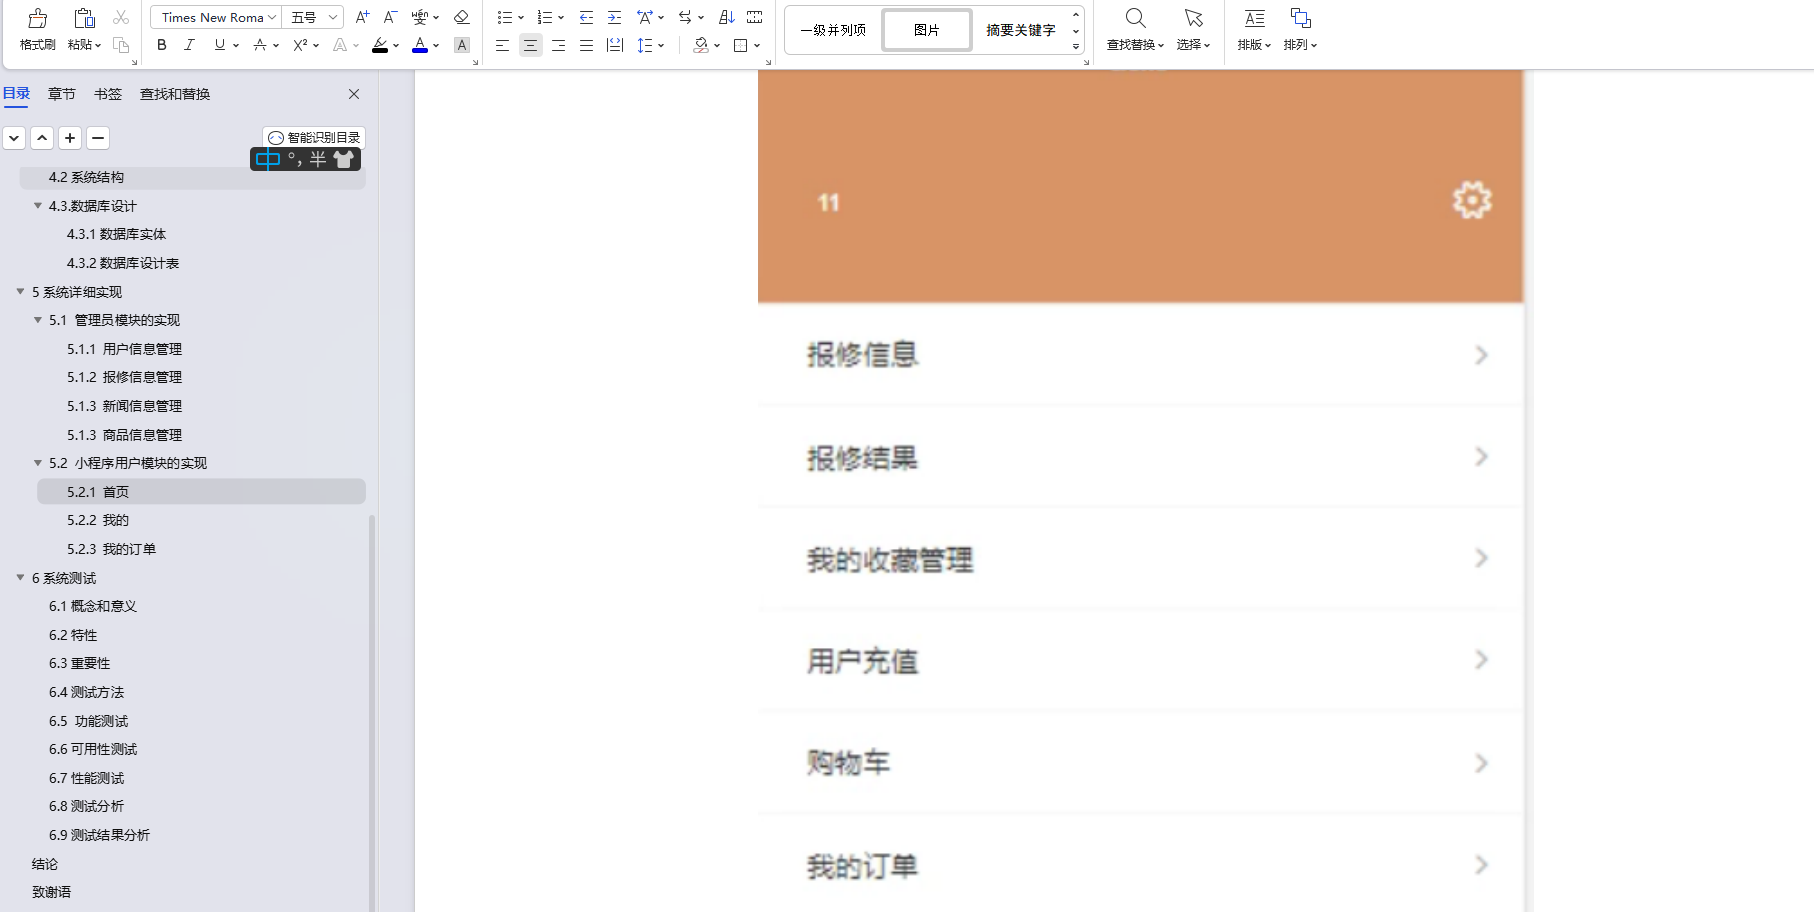Click the 智能识别目录 button
This screenshot has height=912, width=1814.
tap(314, 137)
